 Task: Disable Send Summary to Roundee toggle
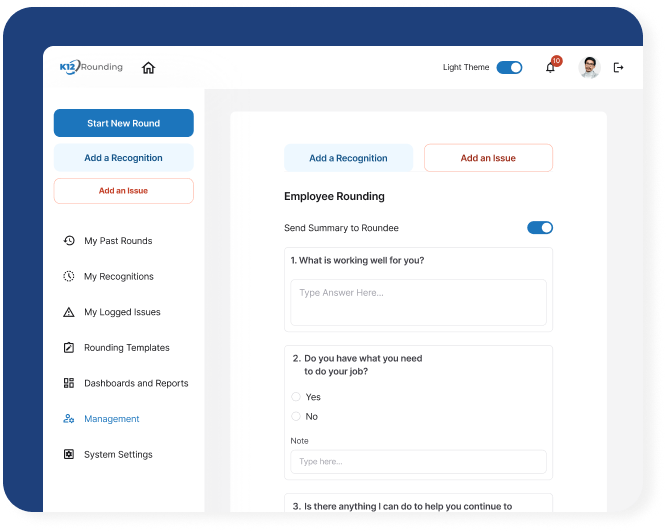[x=540, y=228]
